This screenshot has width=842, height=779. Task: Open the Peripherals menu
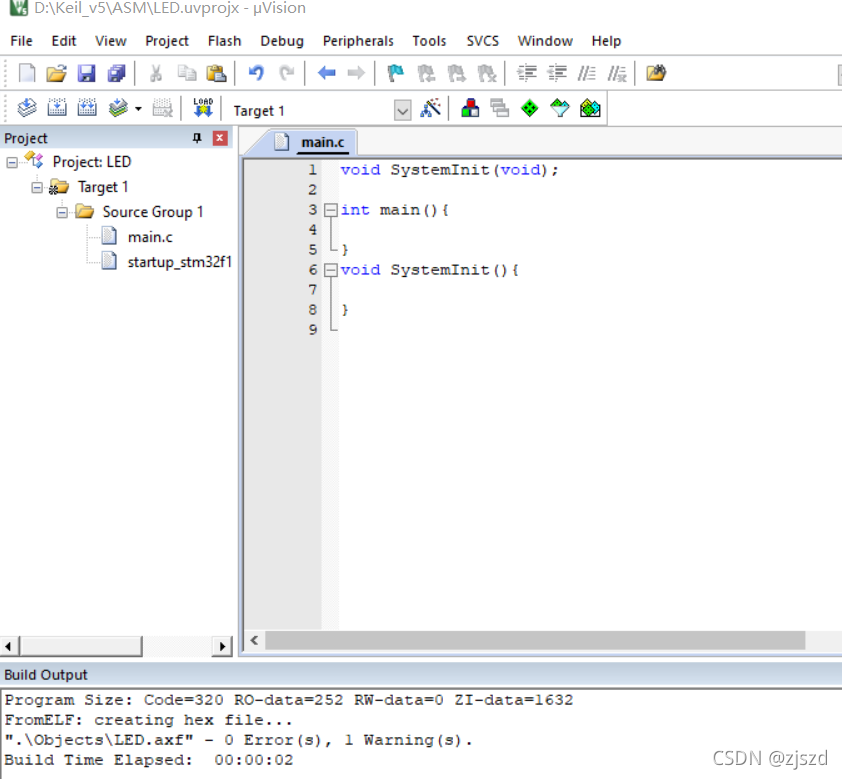[358, 41]
